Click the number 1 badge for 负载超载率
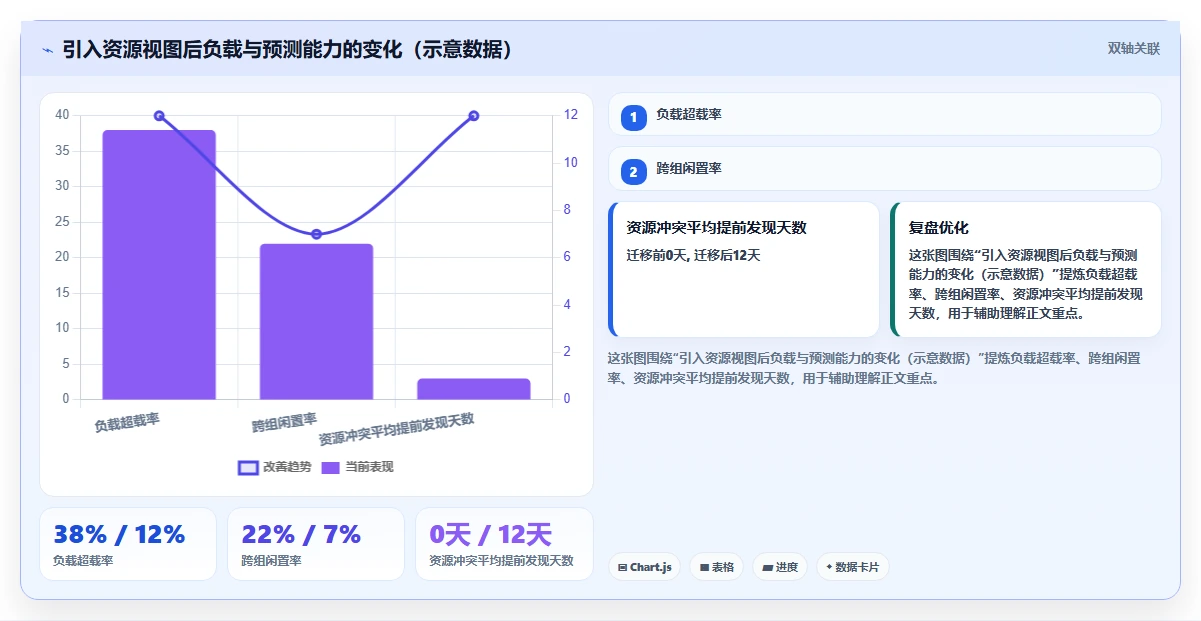The width and height of the screenshot is (1201, 621). (x=633, y=117)
